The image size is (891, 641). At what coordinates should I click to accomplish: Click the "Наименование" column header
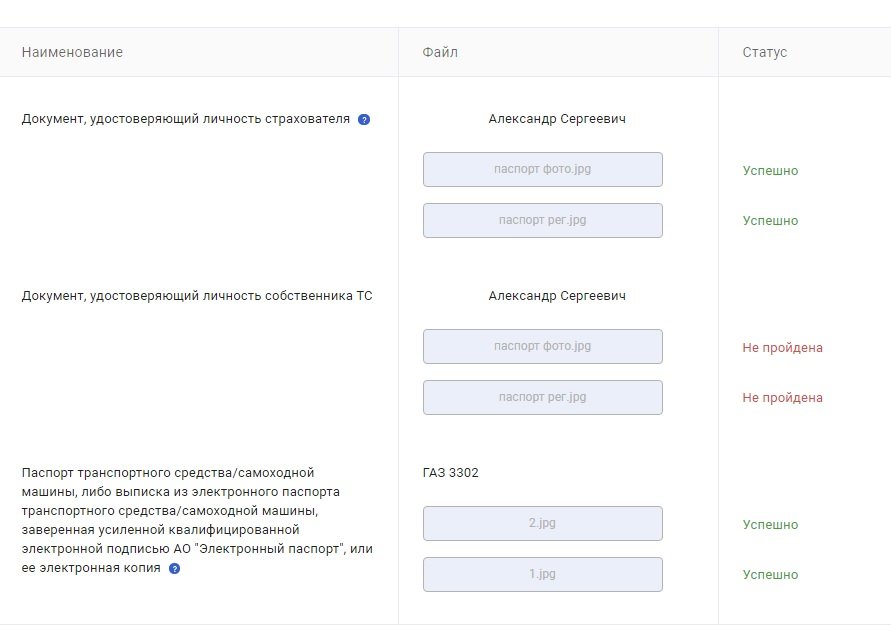tap(72, 52)
